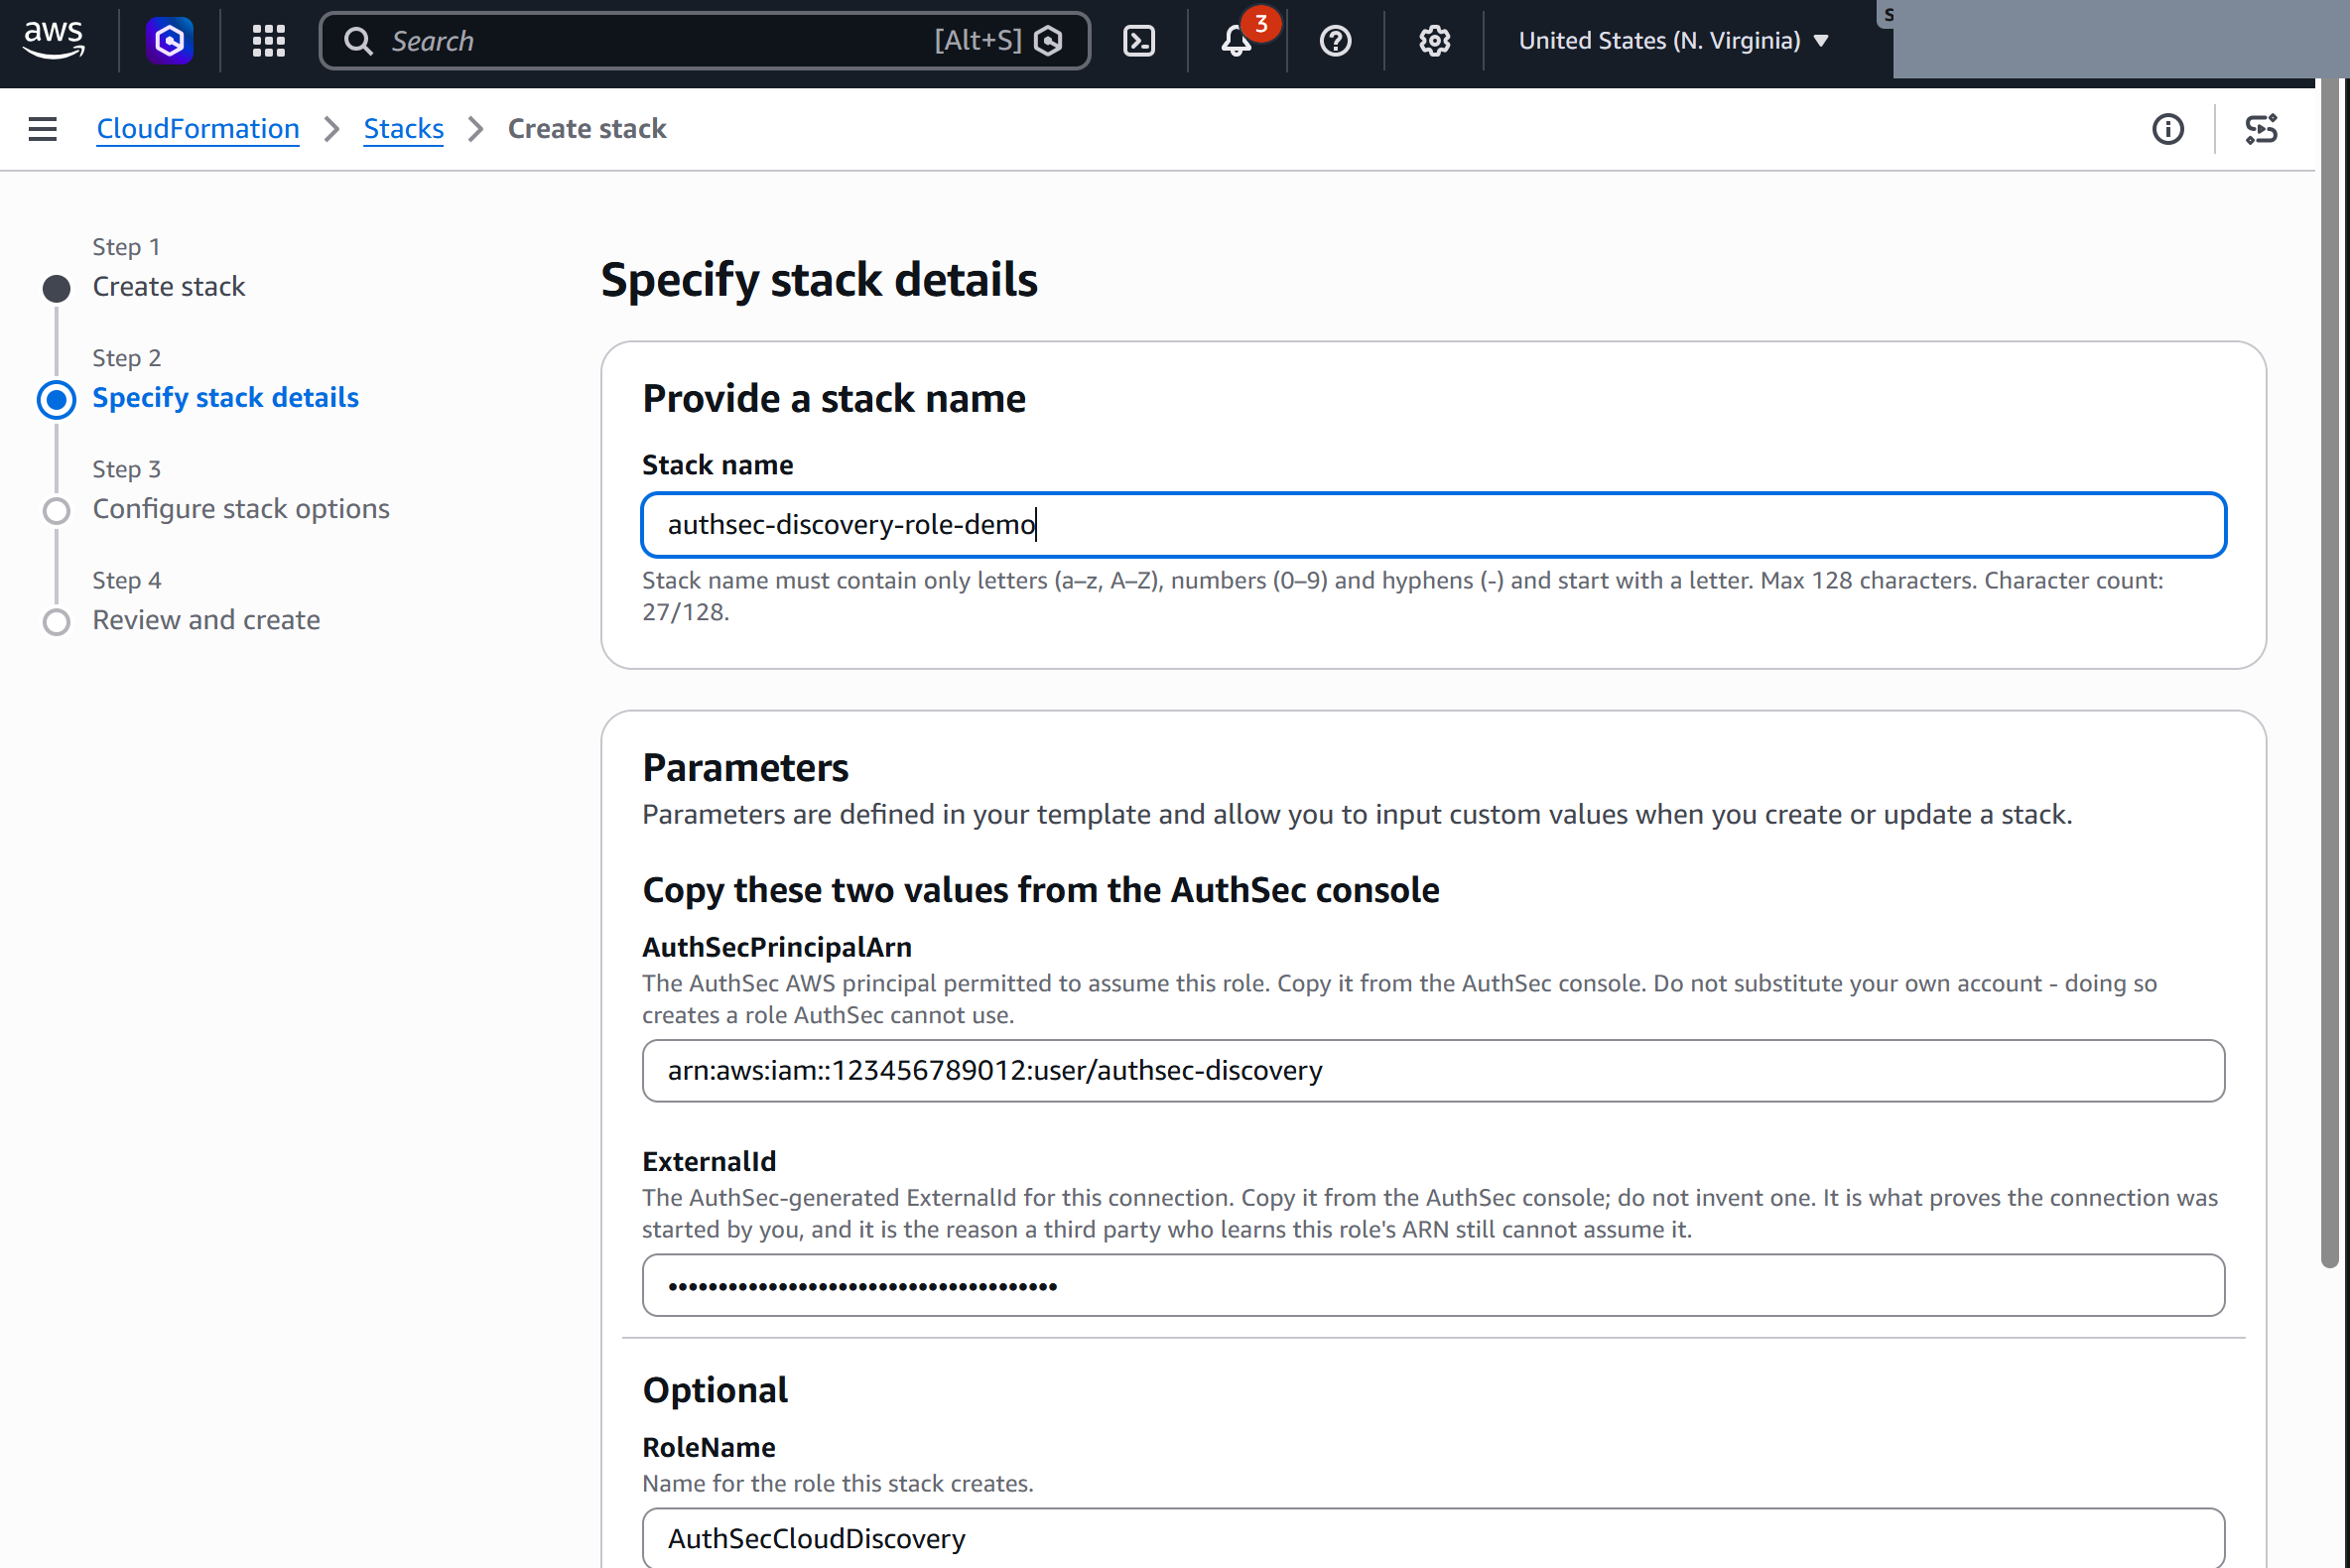Click the Parameters section heading
Viewport: 2350px width, 1568px height.
click(745, 768)
